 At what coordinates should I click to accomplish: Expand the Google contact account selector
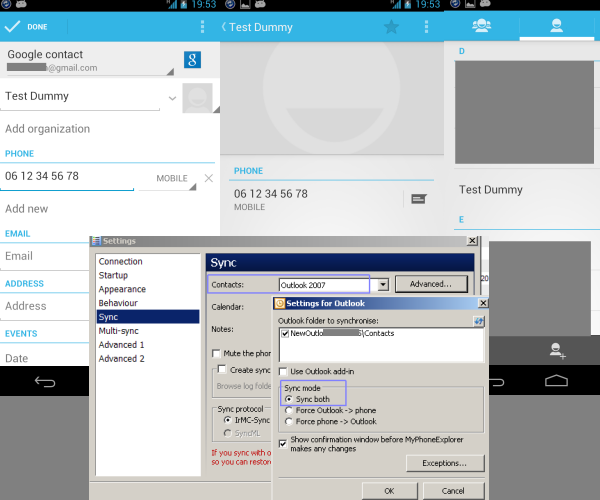point(90,60)
